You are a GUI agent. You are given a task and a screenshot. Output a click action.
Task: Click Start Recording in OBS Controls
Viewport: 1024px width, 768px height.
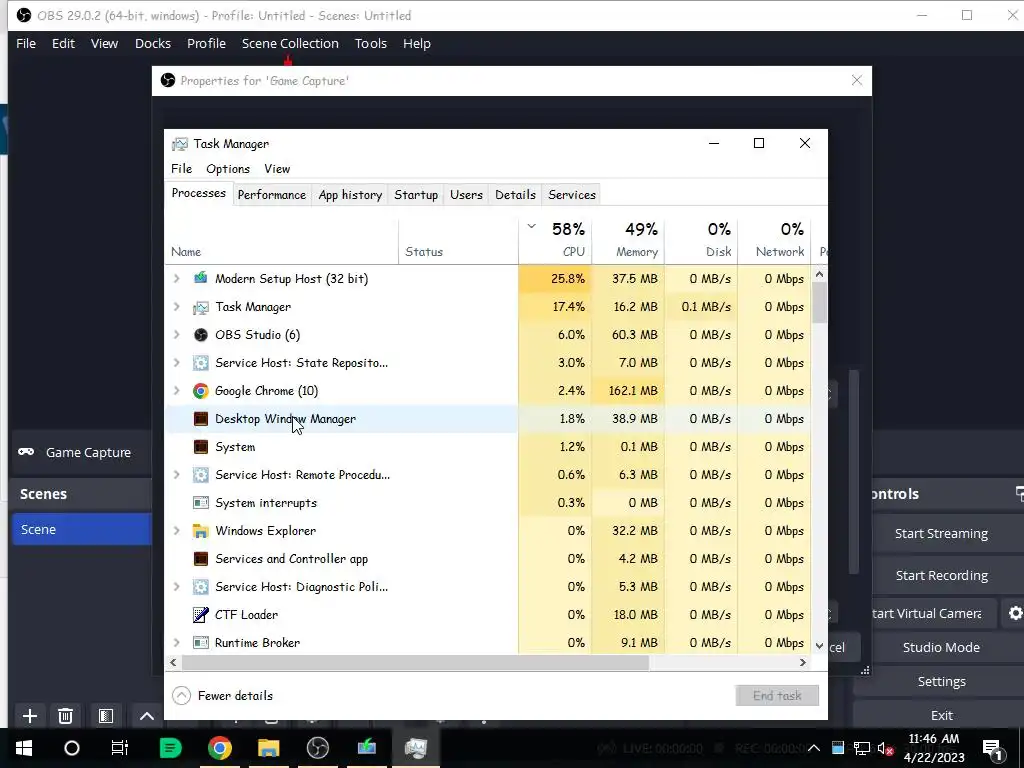pyautogui.click(x=941, y=575)
